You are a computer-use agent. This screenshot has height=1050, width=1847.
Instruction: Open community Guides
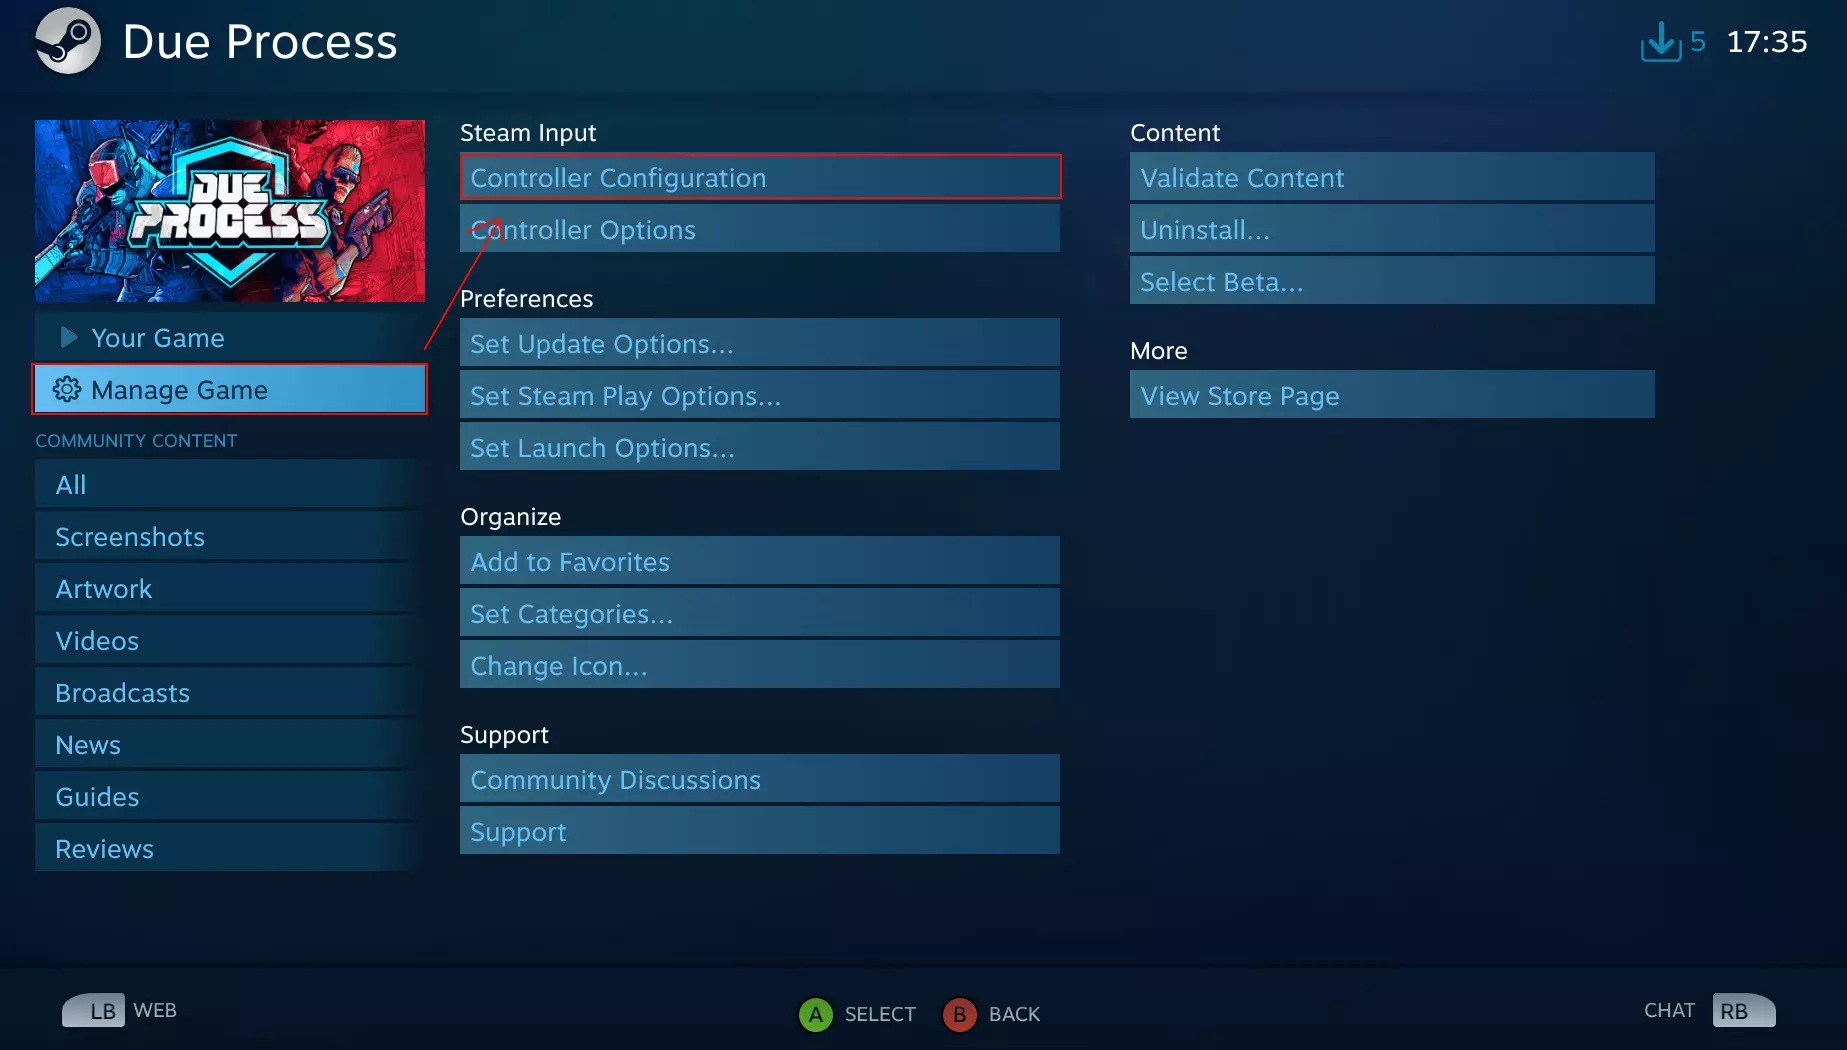(x=230, y=797)
